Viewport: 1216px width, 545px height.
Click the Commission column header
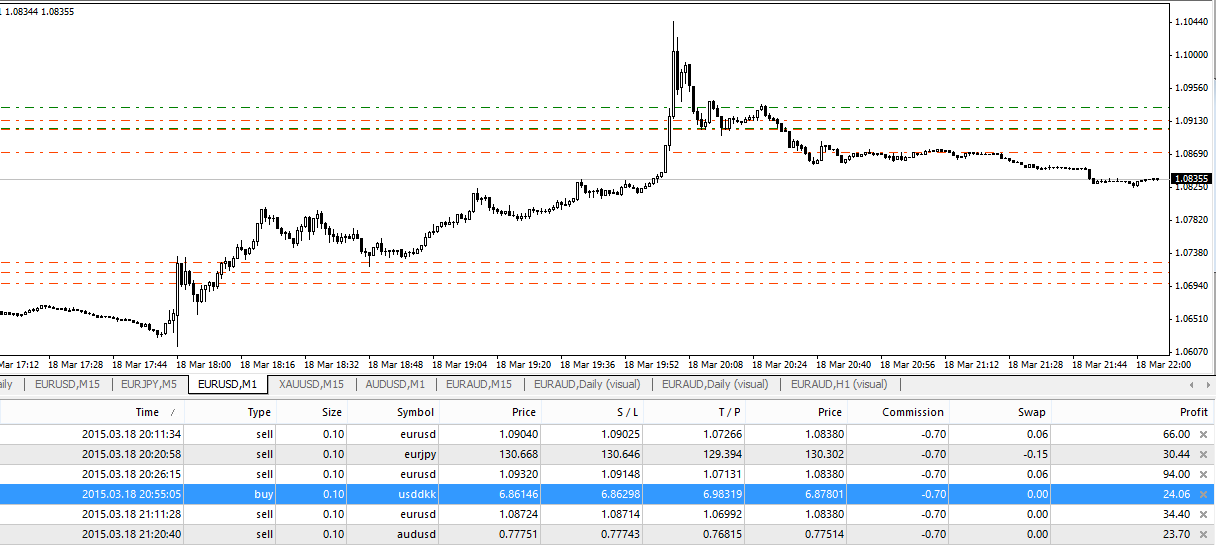pyautogui.click(x=912, y=412)
